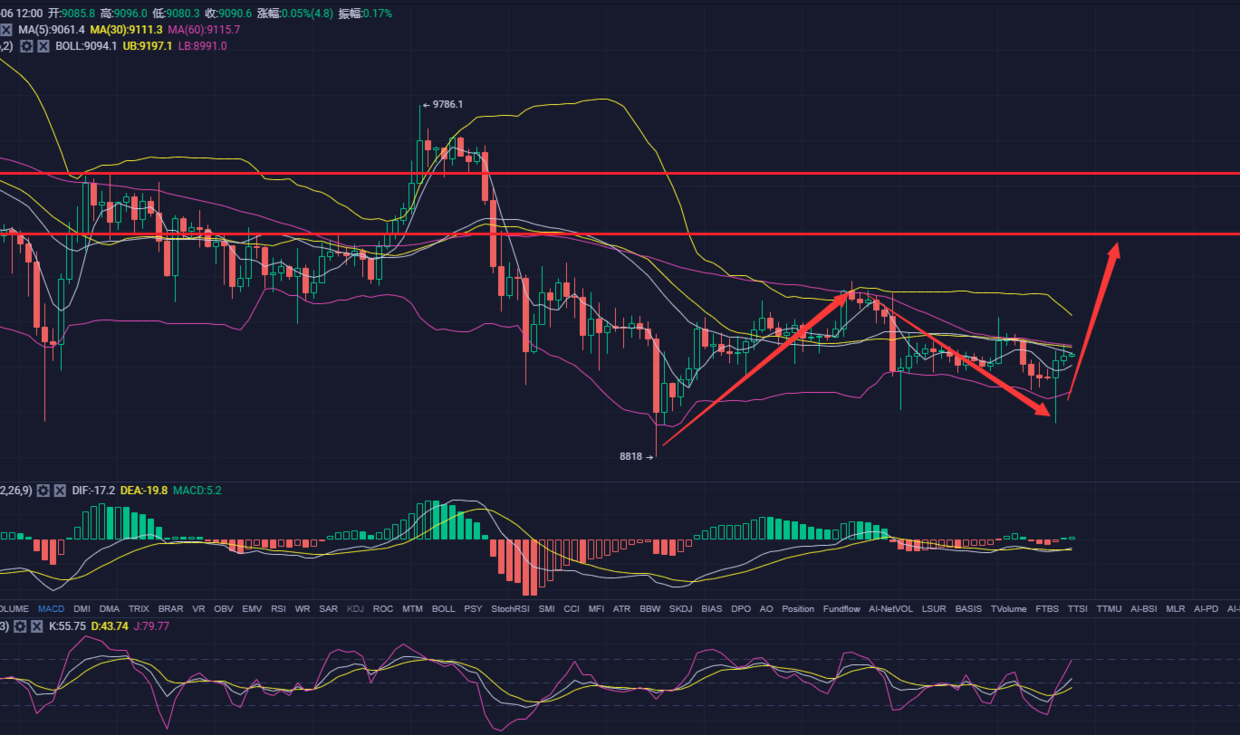Close the KDJ sub-chart panel
The width and height of the screenshot is (1240, 735).
37,626
